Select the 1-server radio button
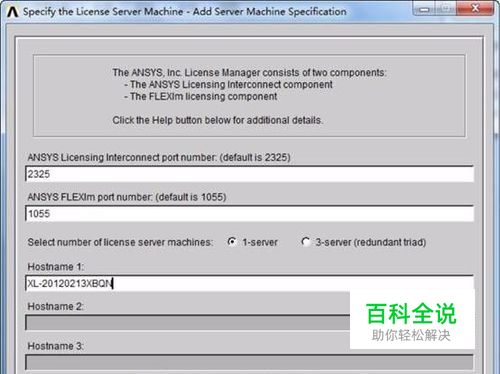Screen dimensions: 500x374 (x=232, y=242)
